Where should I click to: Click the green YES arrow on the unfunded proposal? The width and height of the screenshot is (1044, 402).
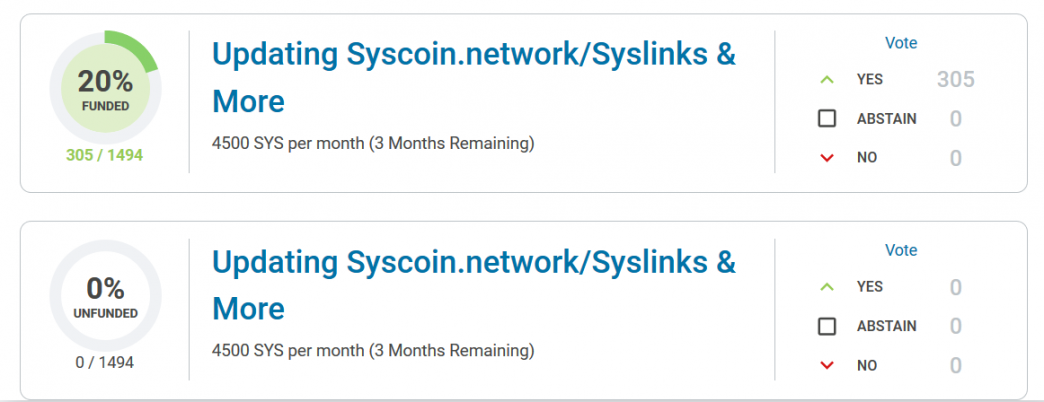pos(826,287)
